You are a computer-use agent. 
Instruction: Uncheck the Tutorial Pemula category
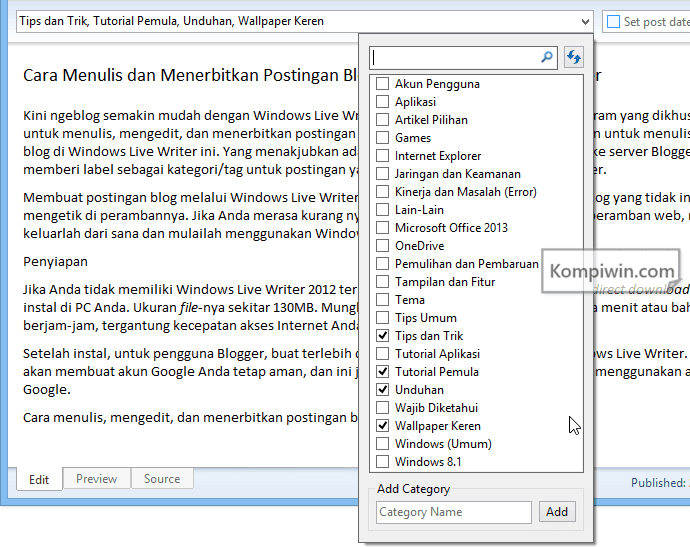(x=382, y=372)
